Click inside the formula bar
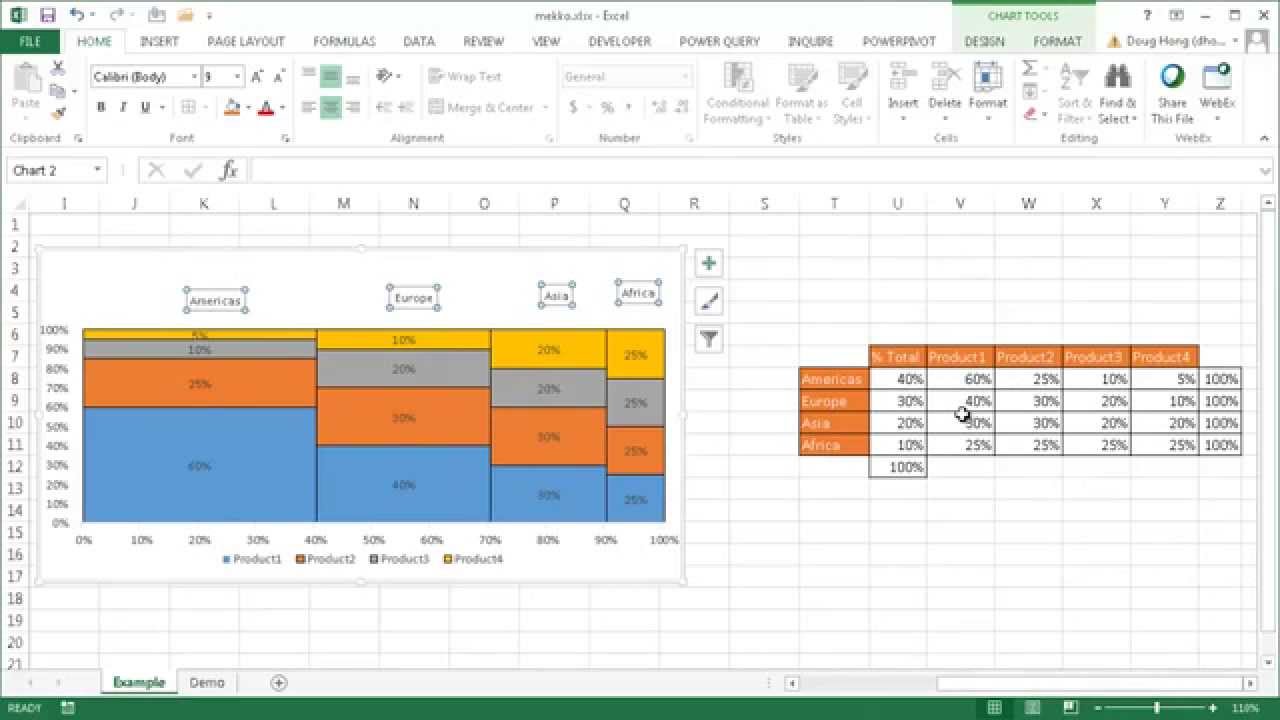The width and height of the screenshot is (1280, 720). coord(755,170)
